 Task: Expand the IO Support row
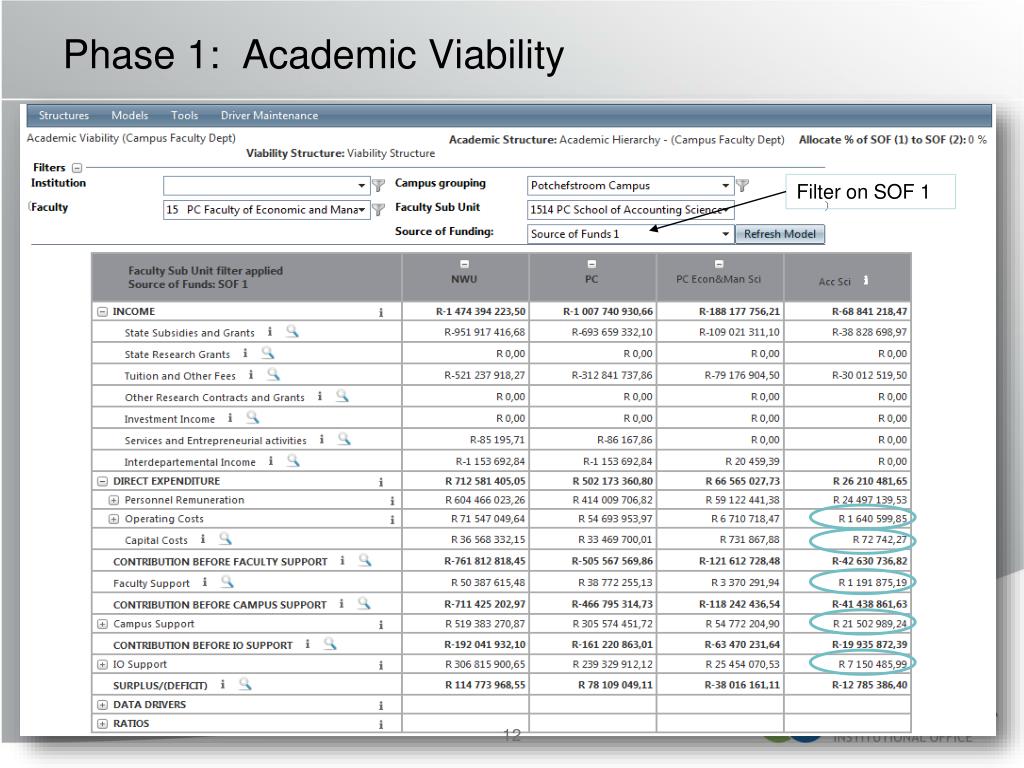pyautogui.click(x=103, y=665)
